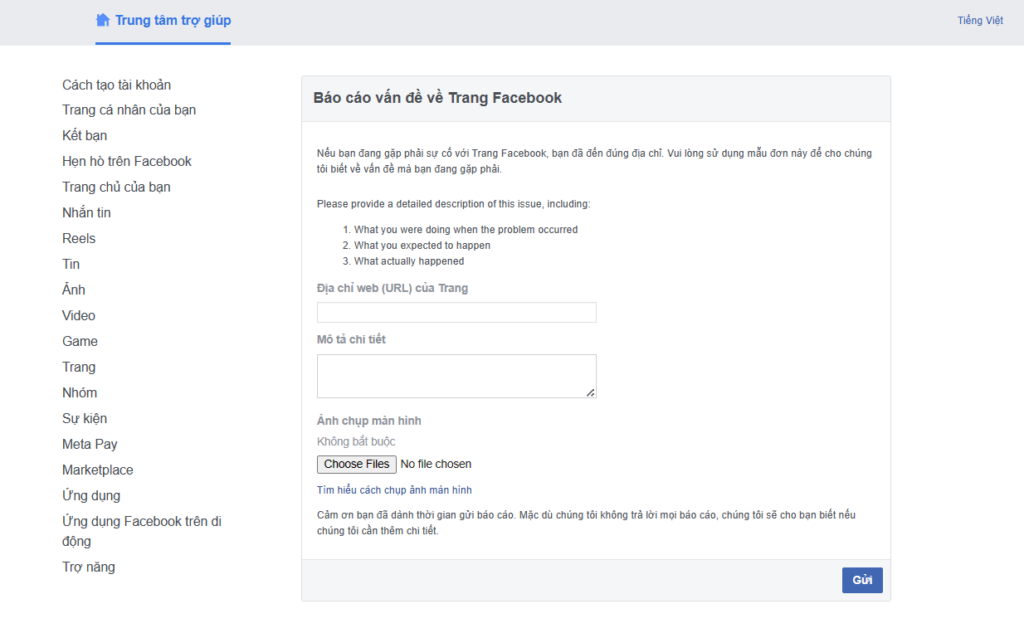
Task: Click the Mô tả chi tiết textarea
Action: (x=456, y=376)
